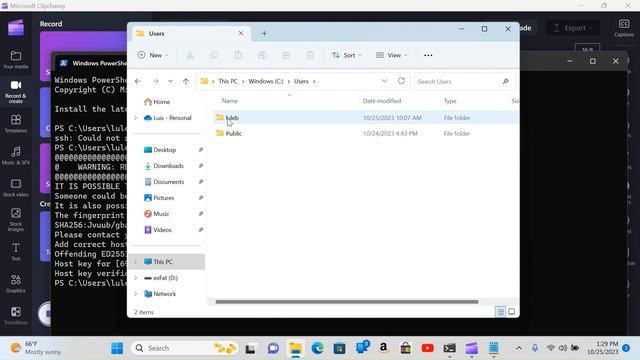Sort by Date modified column header

click(382, 101)
